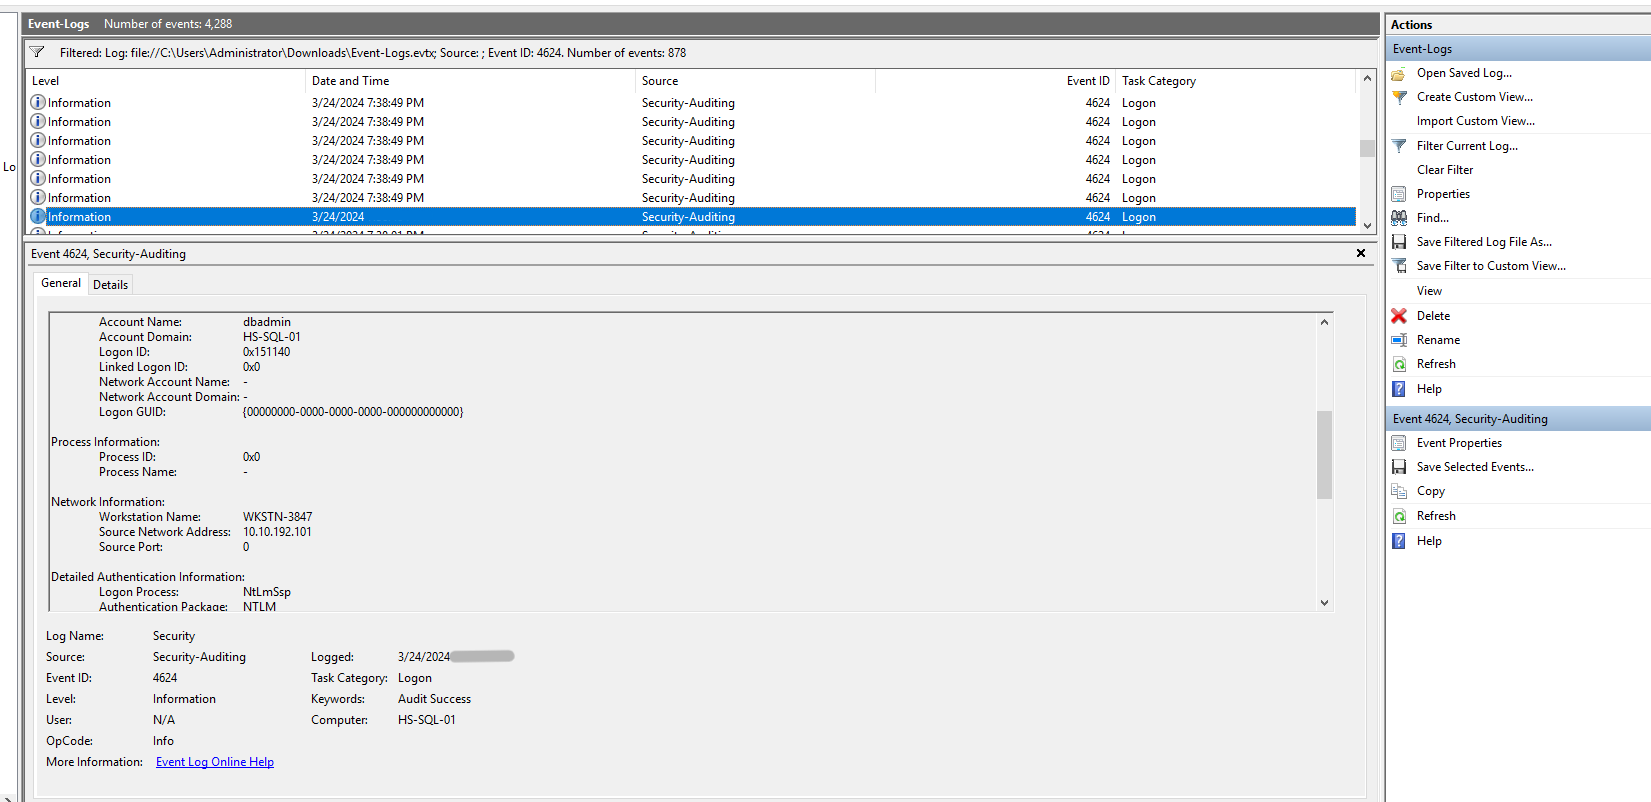Collapse the Event-Logs section header in Actions
This screenshot has width=1651, height=802.
(x=1518, y=49)
